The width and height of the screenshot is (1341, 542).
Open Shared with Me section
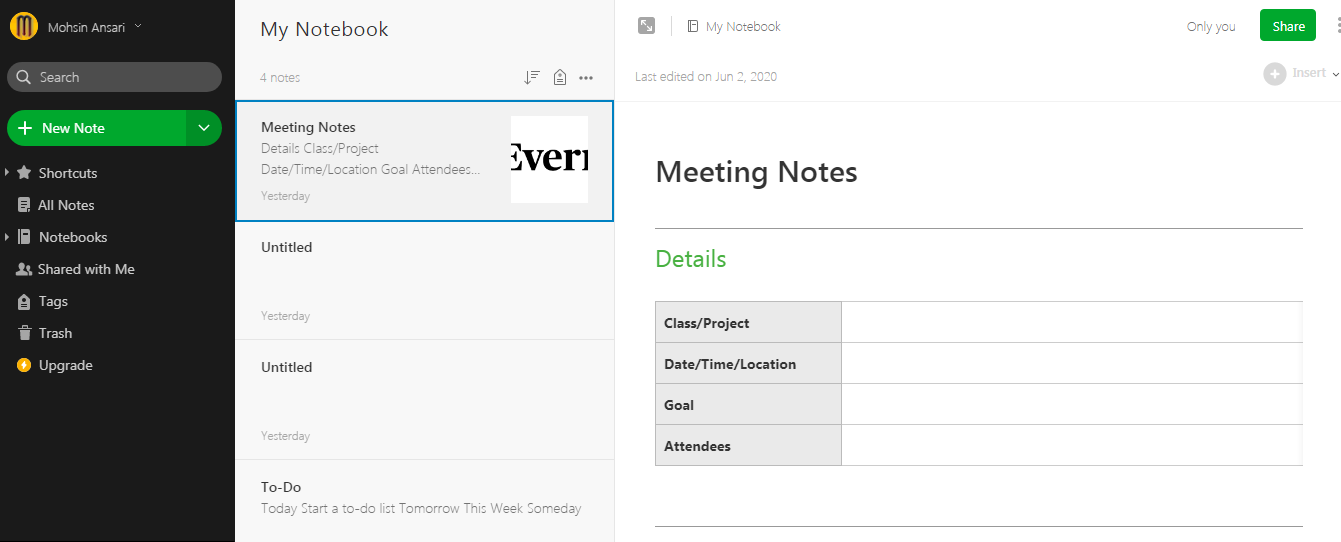(85, 269)
